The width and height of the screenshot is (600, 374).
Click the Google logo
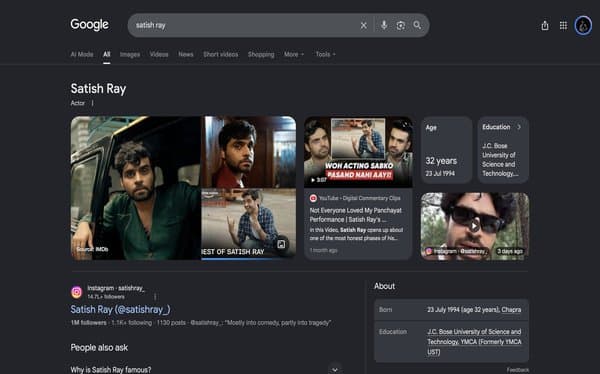[90, 24]
